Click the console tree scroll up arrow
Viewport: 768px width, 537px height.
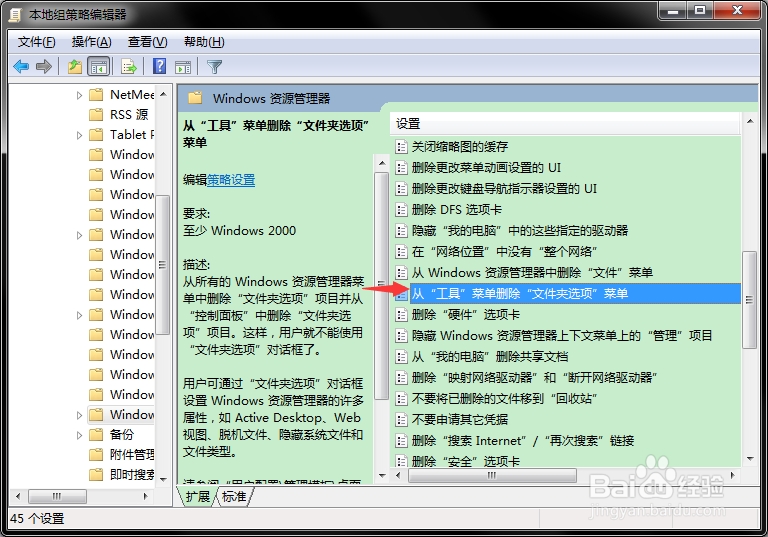163,94
